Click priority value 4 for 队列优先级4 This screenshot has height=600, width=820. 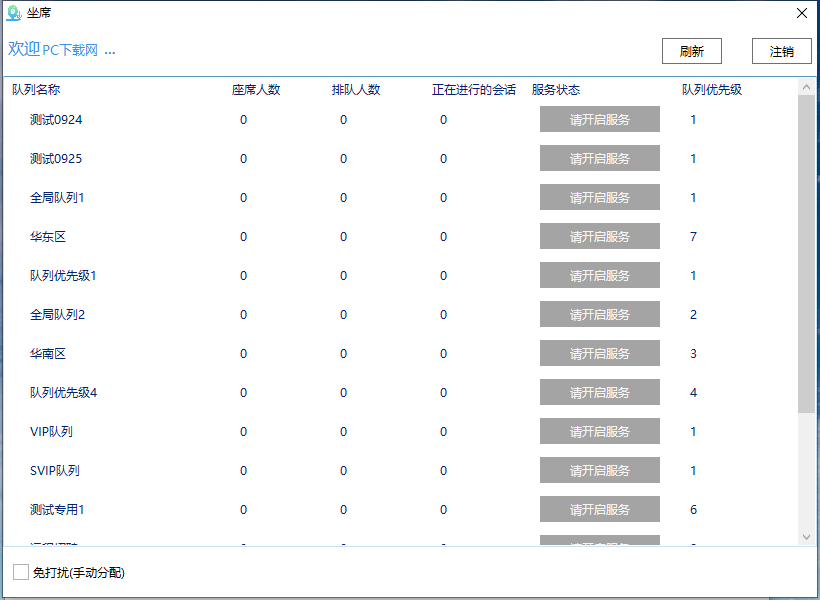693,392
